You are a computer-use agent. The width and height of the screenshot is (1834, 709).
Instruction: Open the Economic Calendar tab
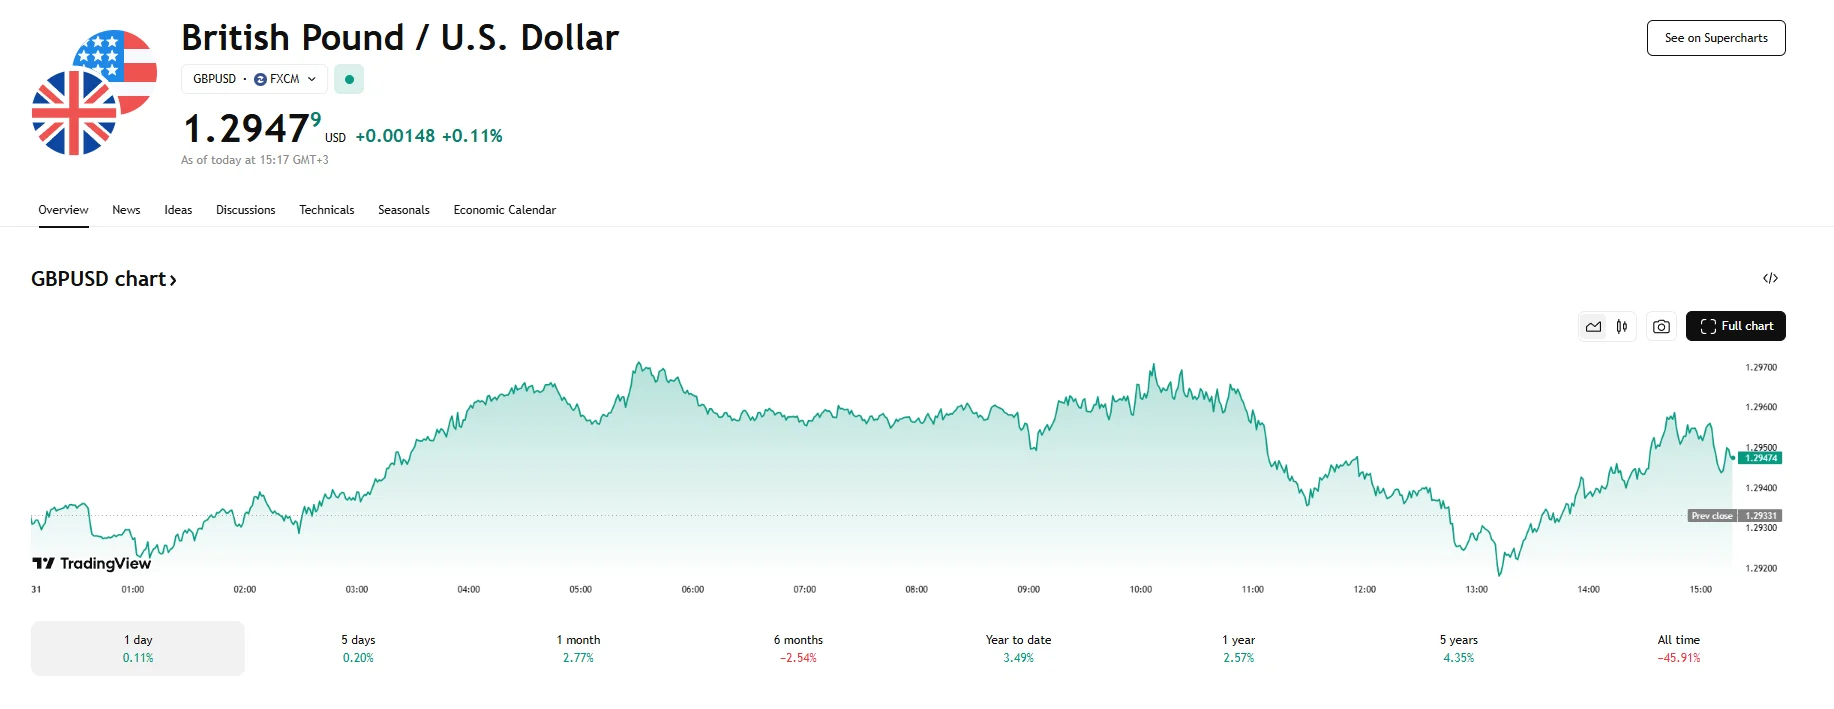(504, 210)
